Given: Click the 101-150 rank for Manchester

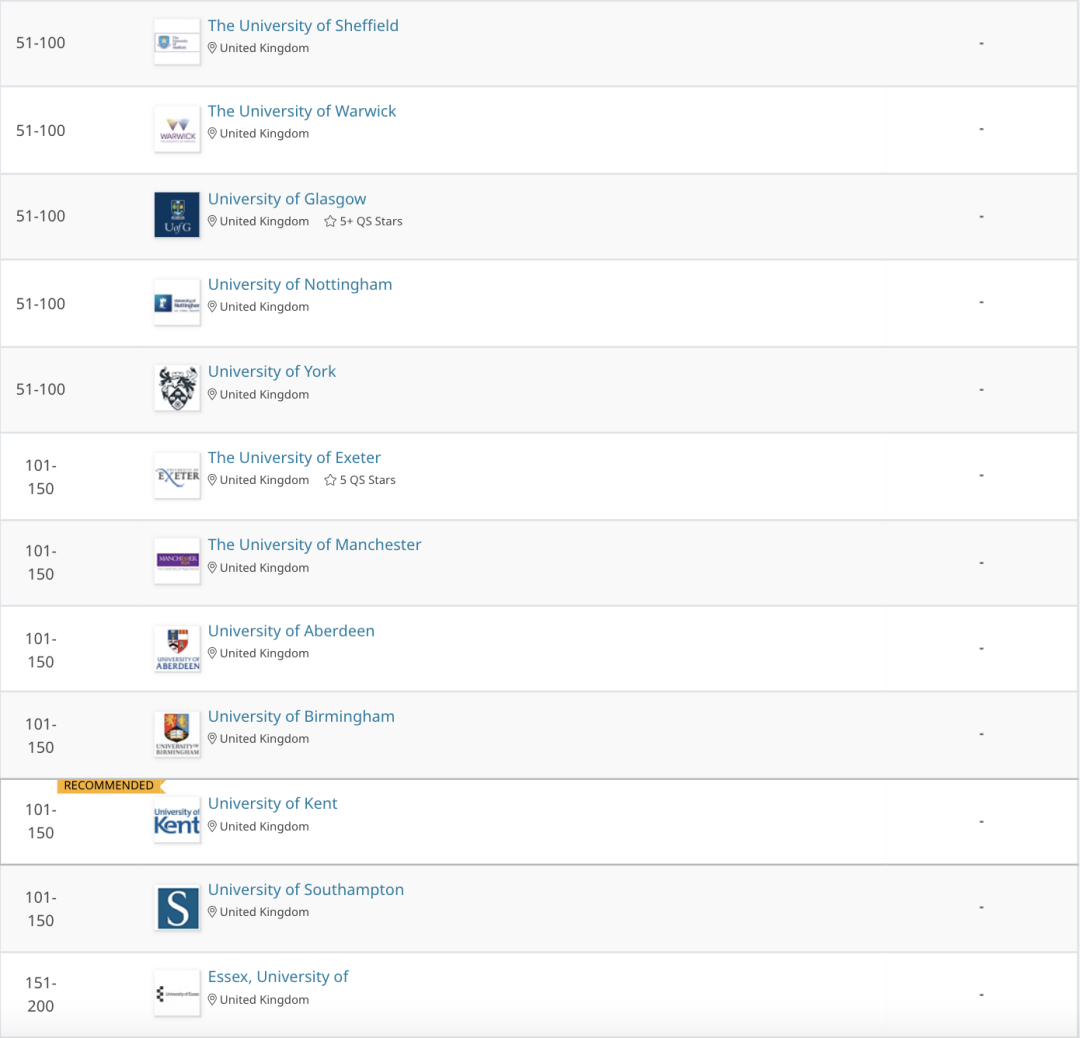Looking at the screenshot, I should pos(41,562).
